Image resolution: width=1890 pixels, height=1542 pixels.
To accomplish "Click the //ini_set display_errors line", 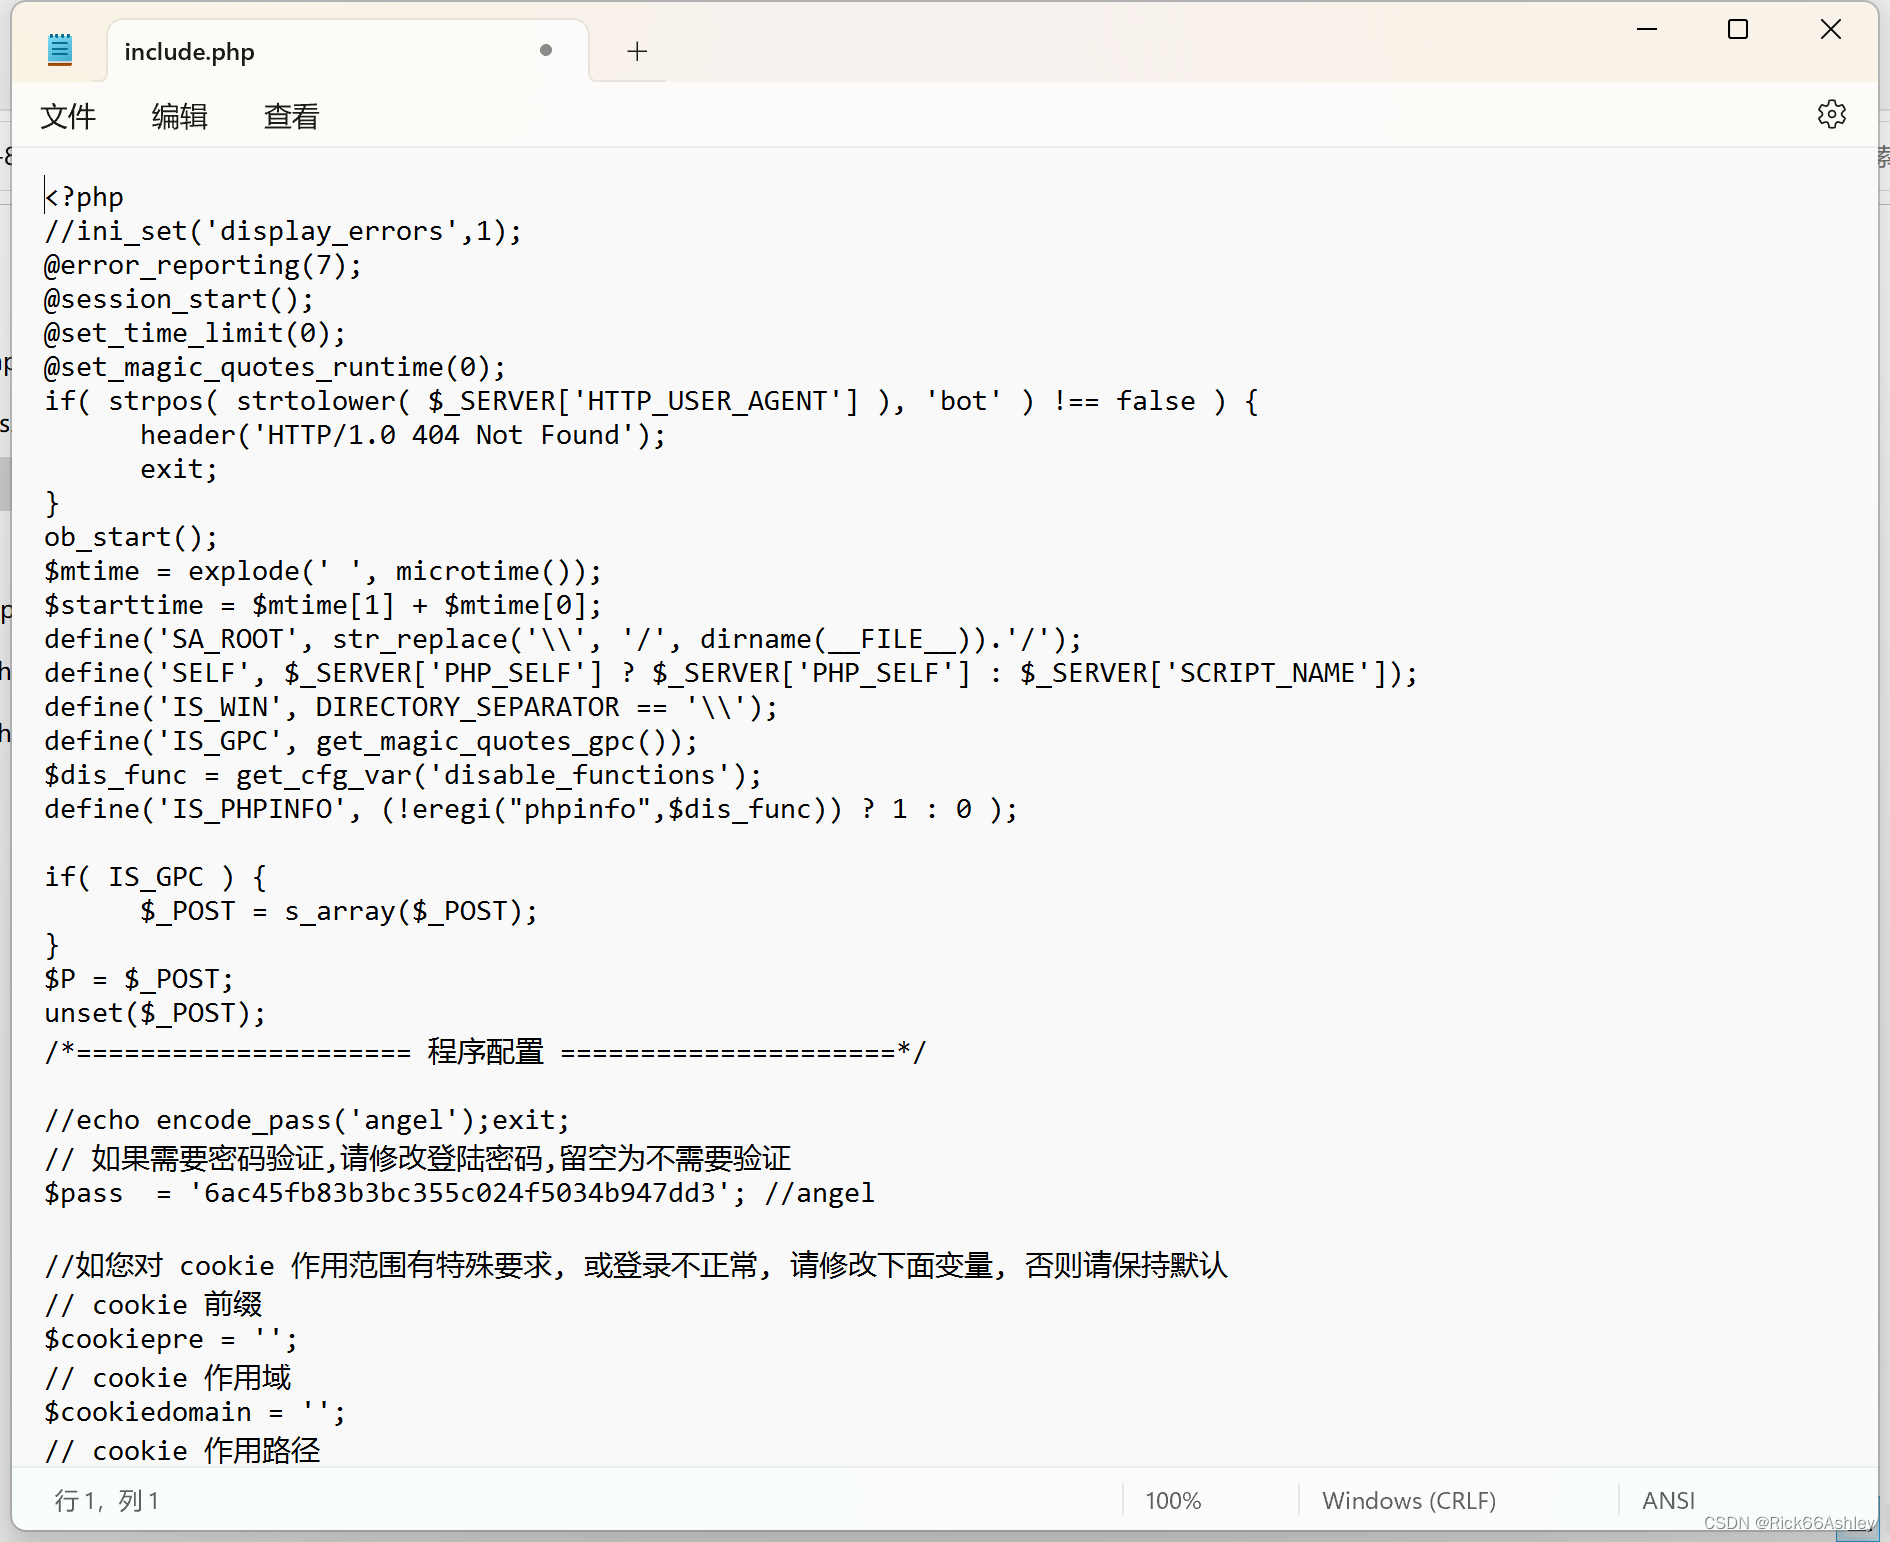I will tap(283, 231).
